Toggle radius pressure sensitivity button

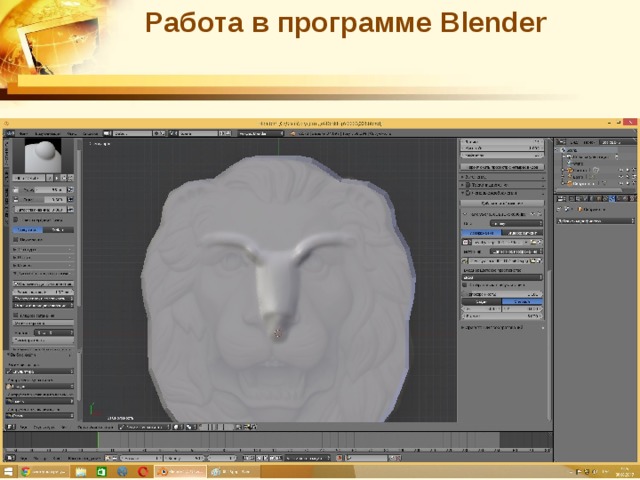70,190
